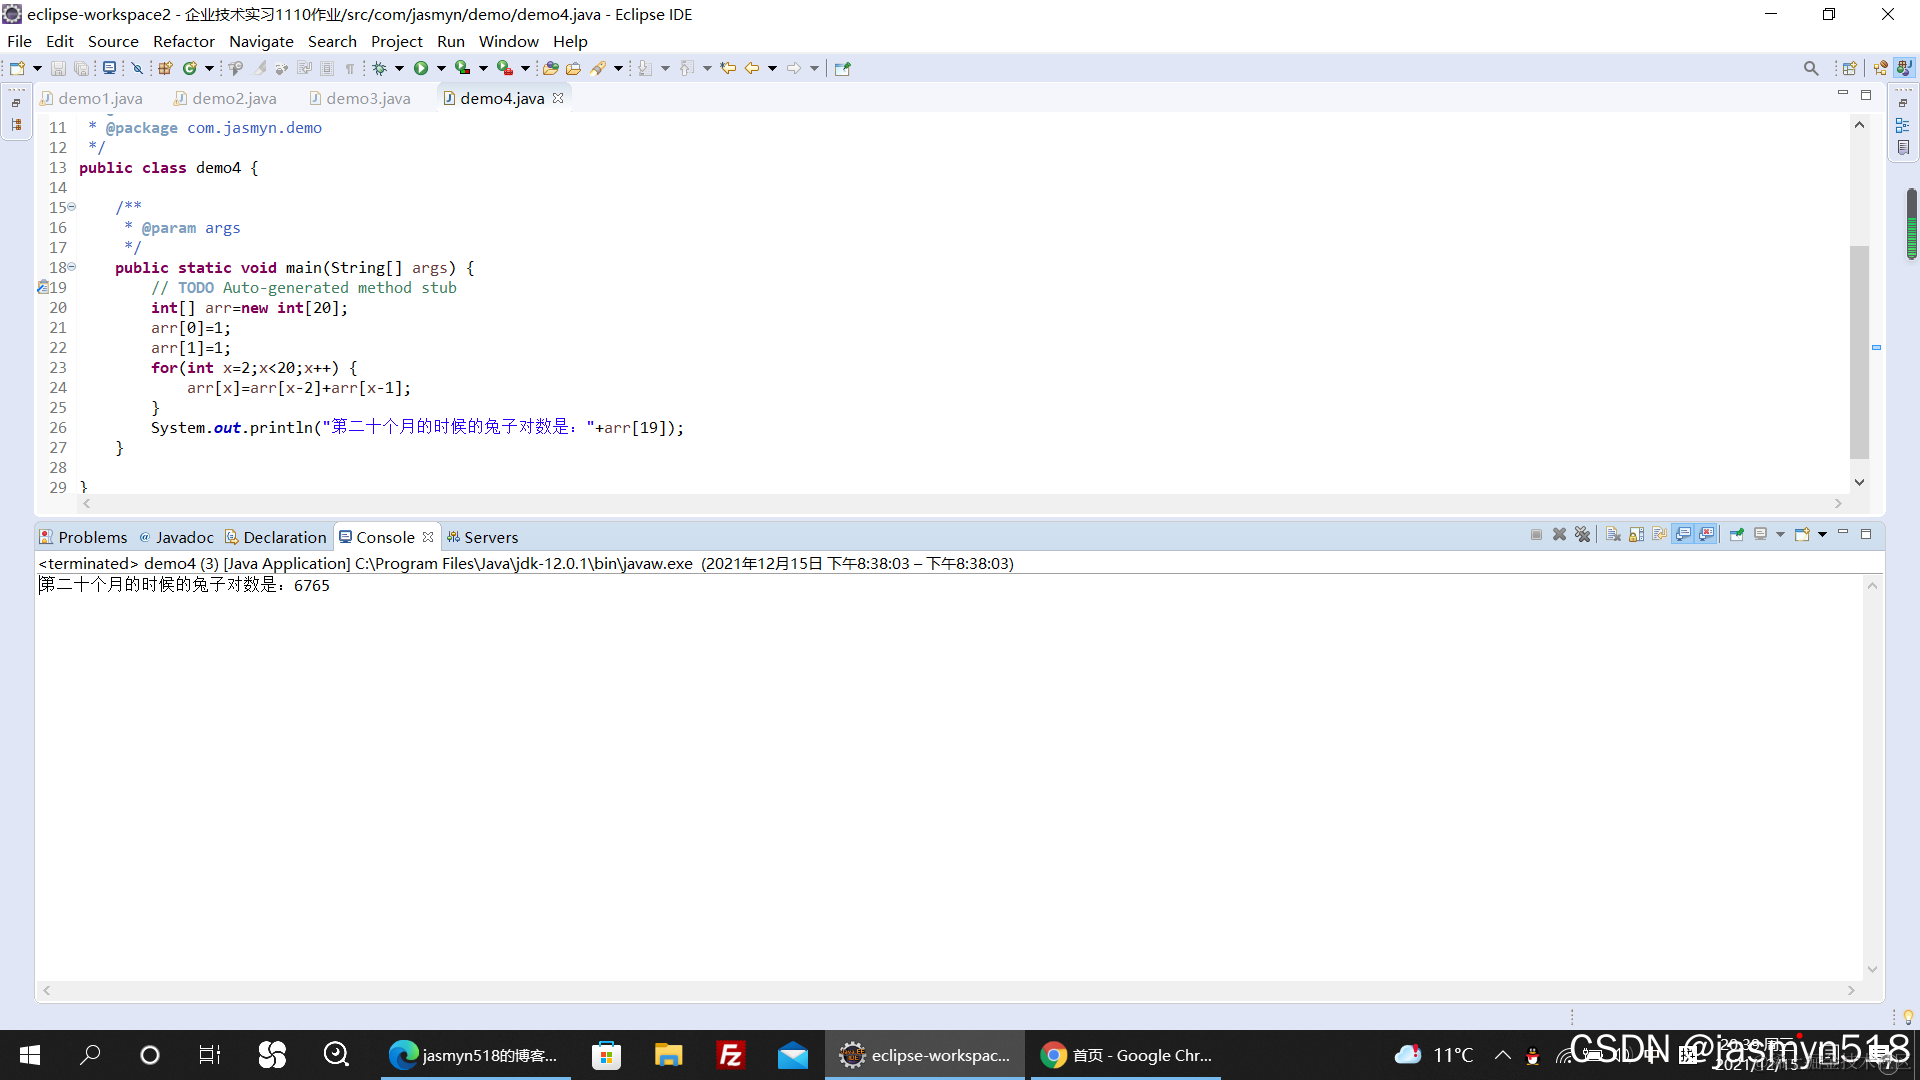Click the editor's vertical scrollbar thumb

pos(1859,350)
